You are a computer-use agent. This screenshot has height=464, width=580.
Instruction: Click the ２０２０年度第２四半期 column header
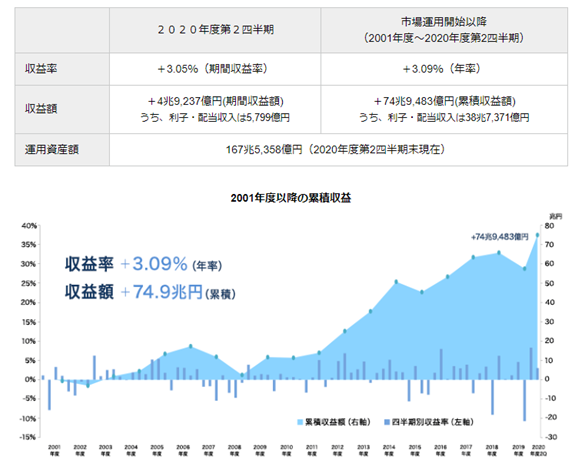point(215,30)
